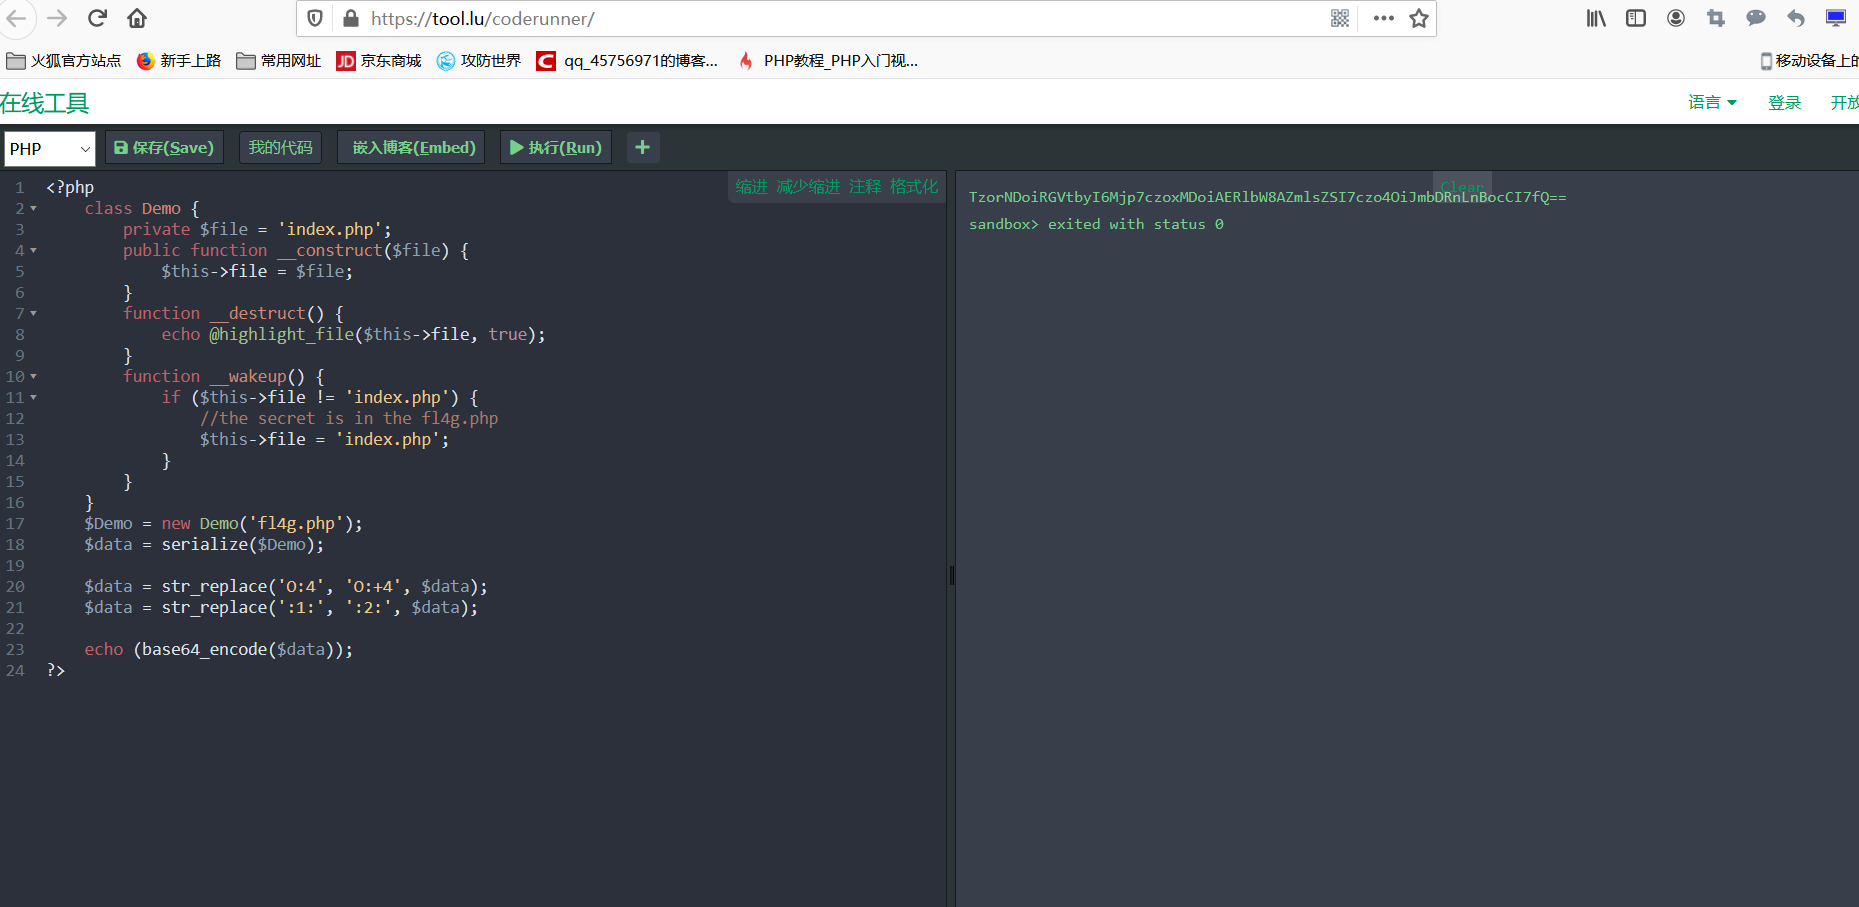The width and height of the screenshot is (1859, 907).
Task: Run code with 执行(Run) button
Action: pos(555,147)
